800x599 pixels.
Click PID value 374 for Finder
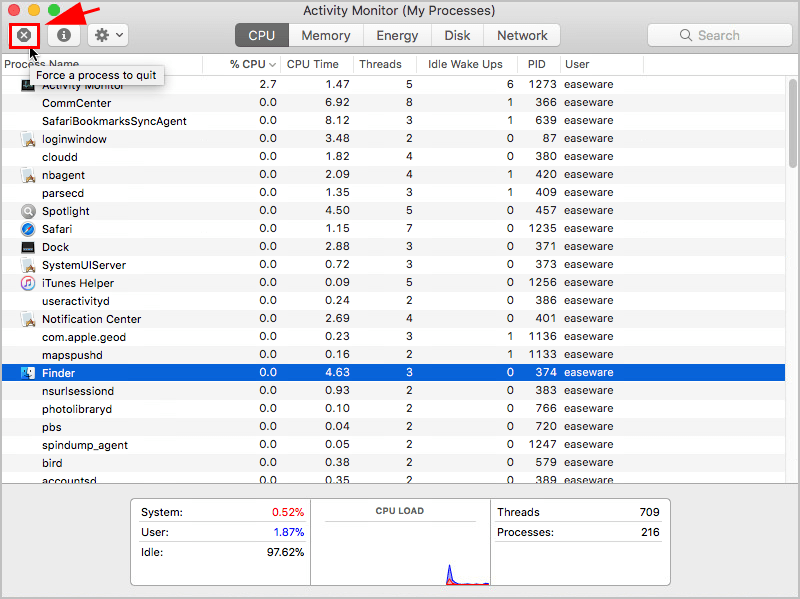(546, 372)
